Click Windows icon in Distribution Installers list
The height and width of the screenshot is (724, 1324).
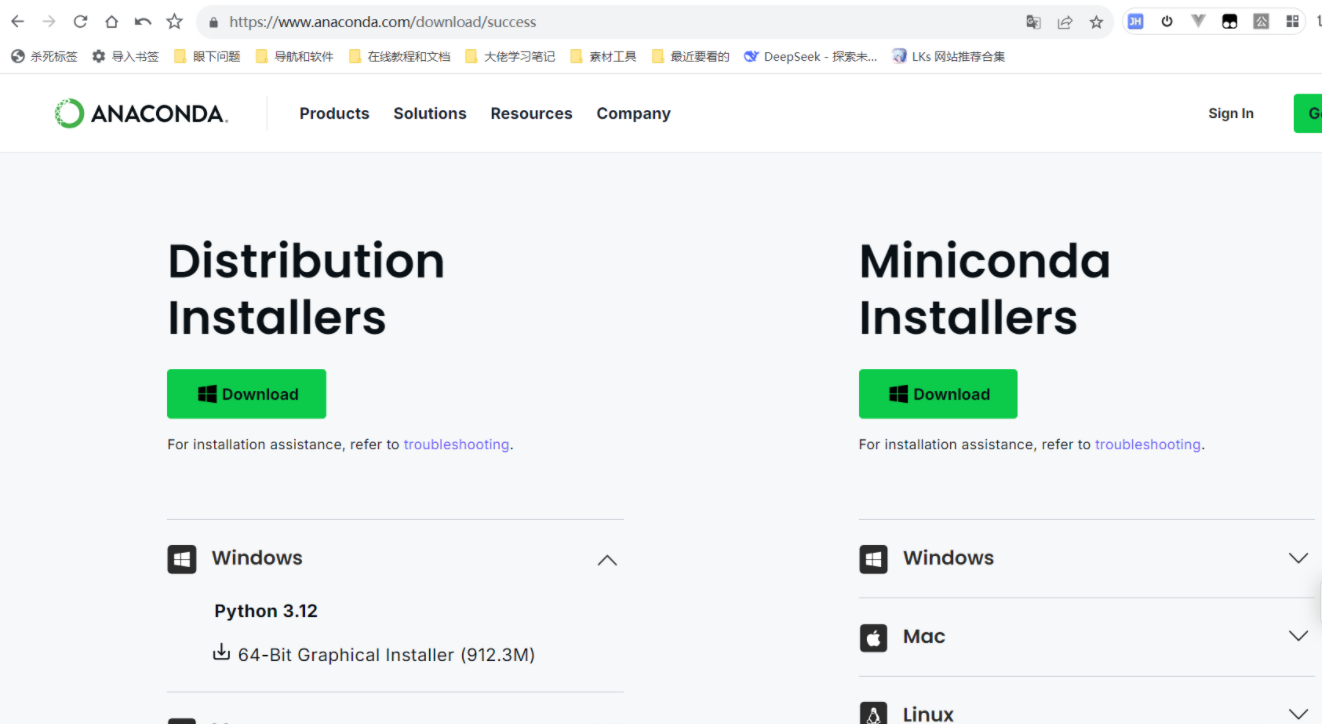click(x=181, y=559)
